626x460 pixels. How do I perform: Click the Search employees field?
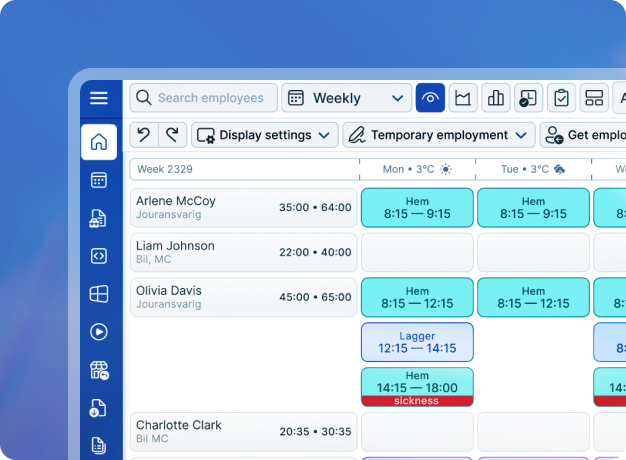coord(210,98)
